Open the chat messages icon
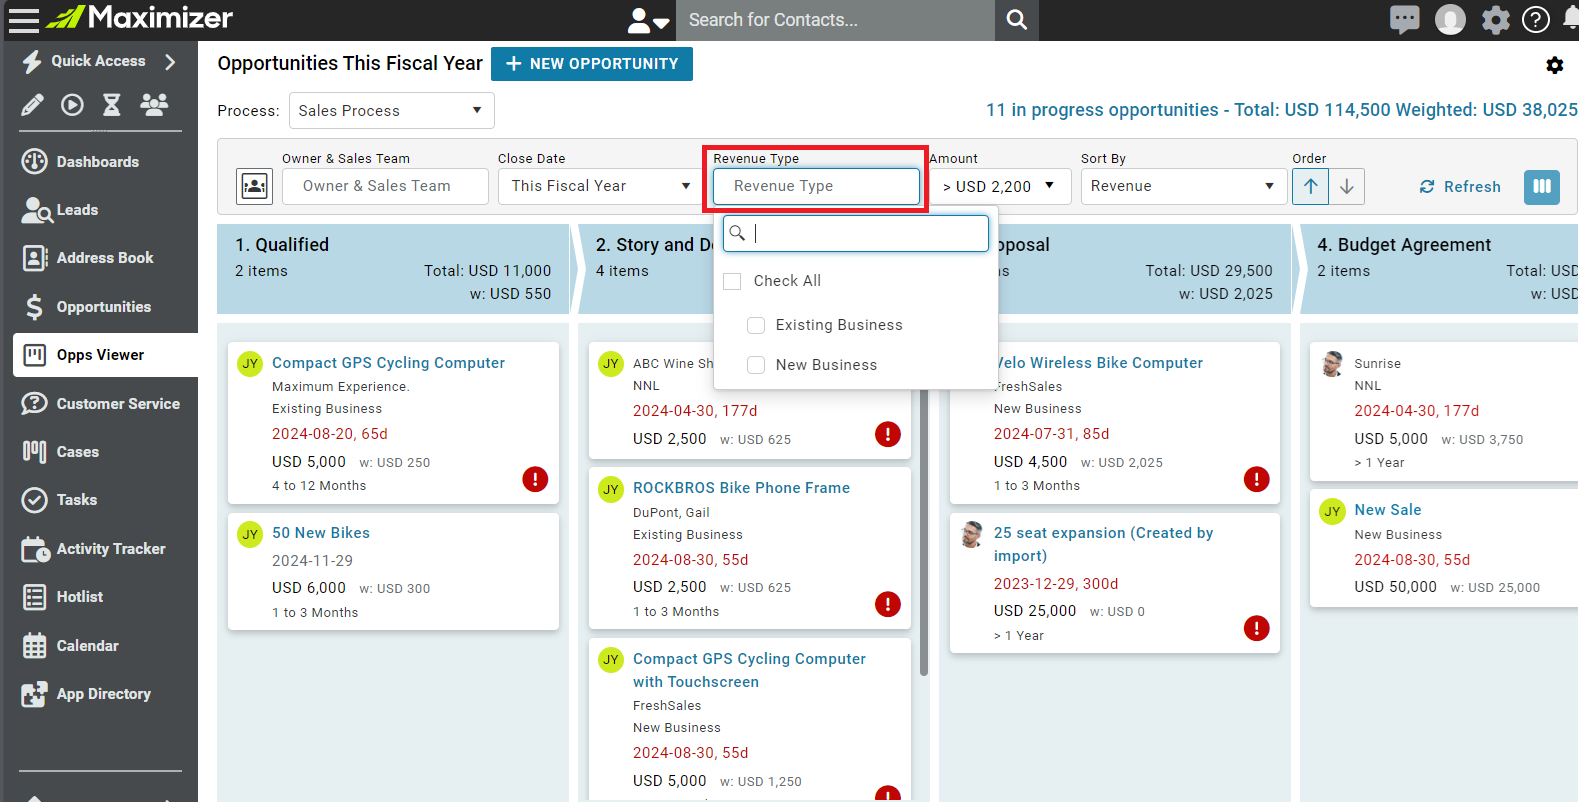 1404,19
